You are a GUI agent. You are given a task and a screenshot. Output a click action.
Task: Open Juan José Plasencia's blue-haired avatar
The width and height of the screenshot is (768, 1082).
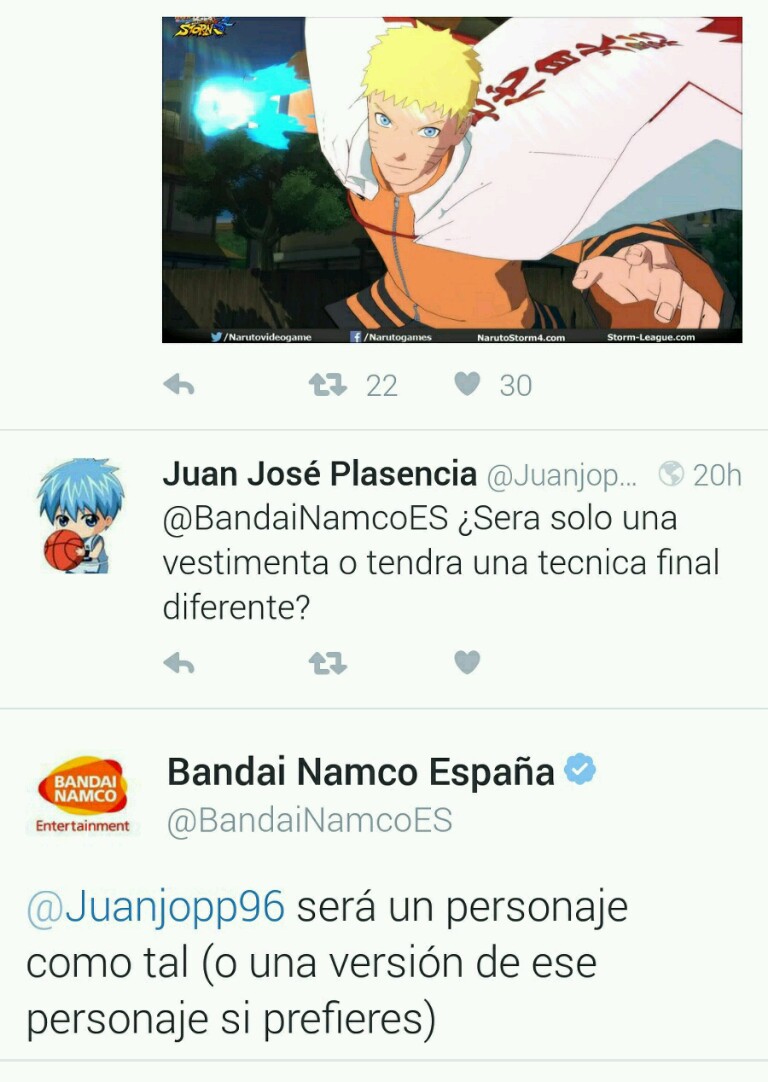80,515
